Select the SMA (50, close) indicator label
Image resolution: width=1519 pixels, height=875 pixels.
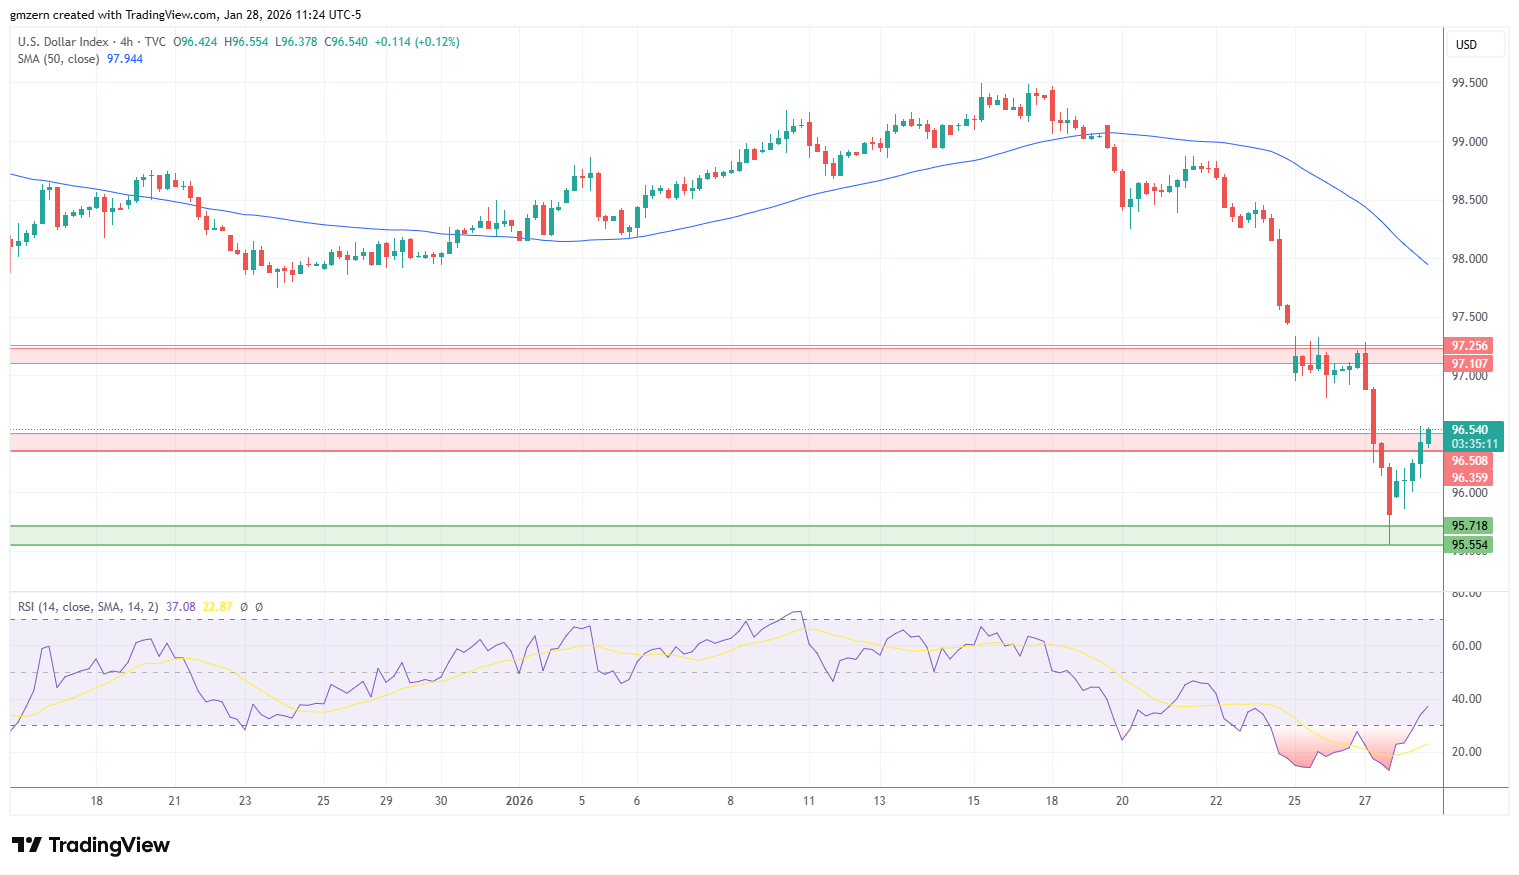pos(58,59)
